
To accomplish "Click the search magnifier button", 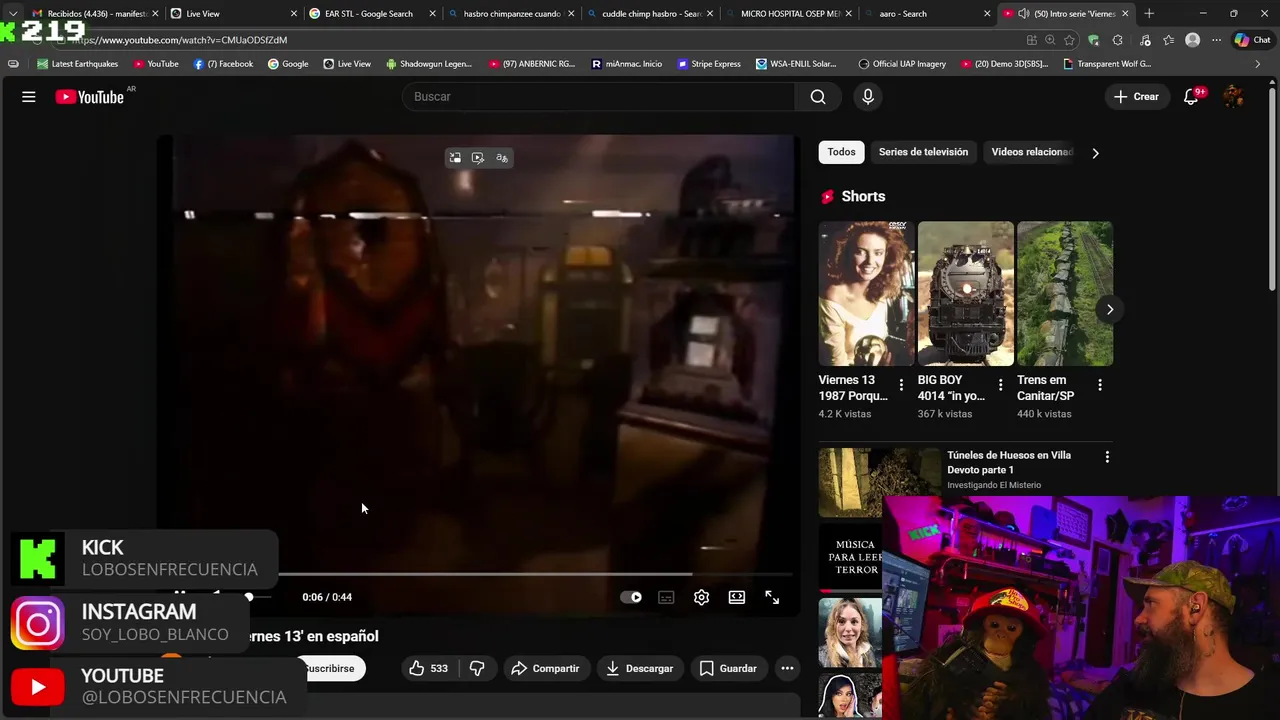I will (x=818, y=97).
